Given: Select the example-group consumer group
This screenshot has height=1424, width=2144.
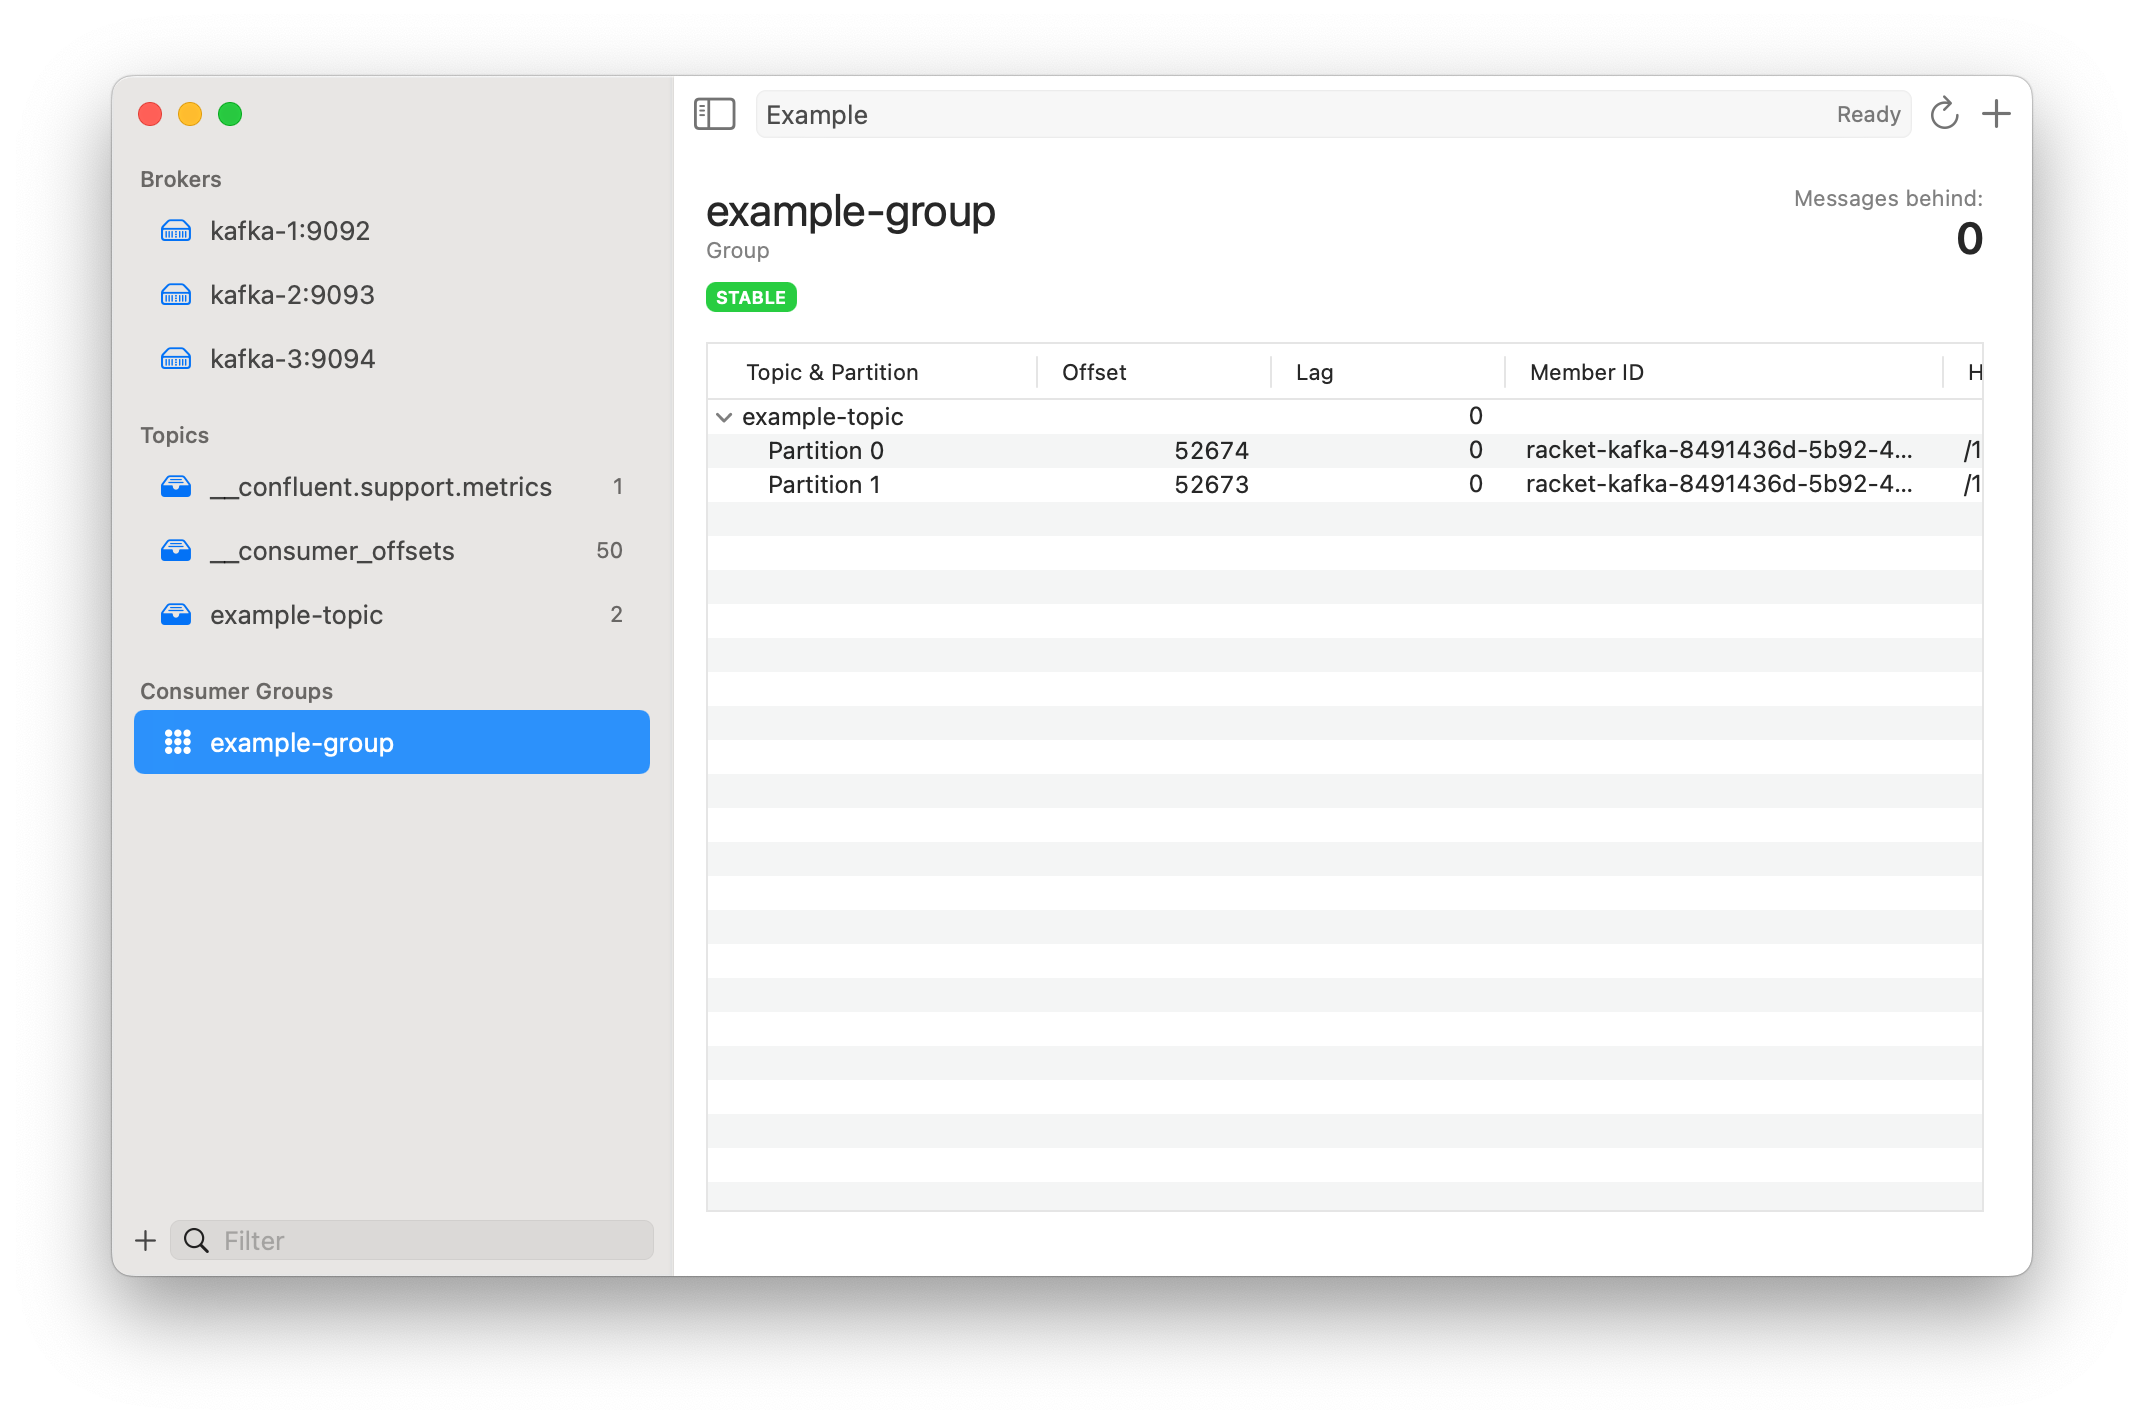Looking at the screenshot, I should (x=392, y=742).
